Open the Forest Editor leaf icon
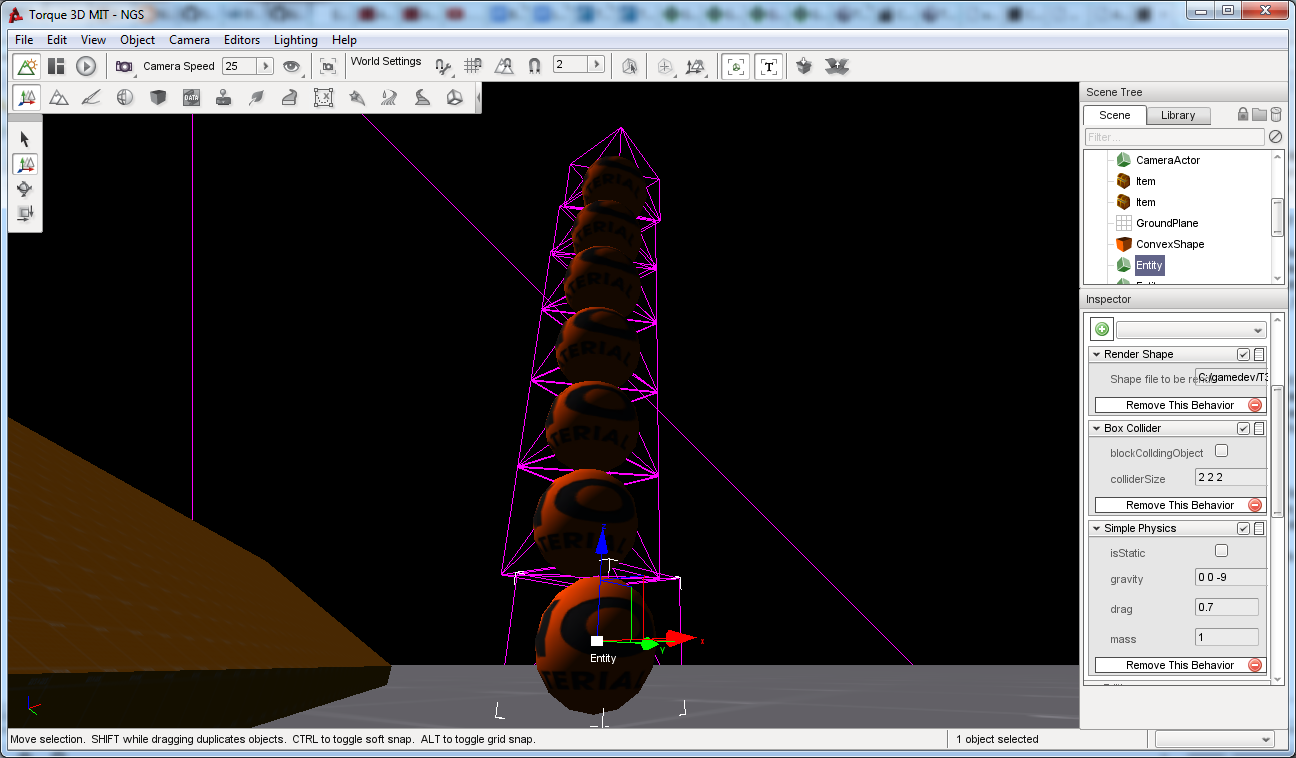This screenshot has height=758, width=1296. (257, 97)
